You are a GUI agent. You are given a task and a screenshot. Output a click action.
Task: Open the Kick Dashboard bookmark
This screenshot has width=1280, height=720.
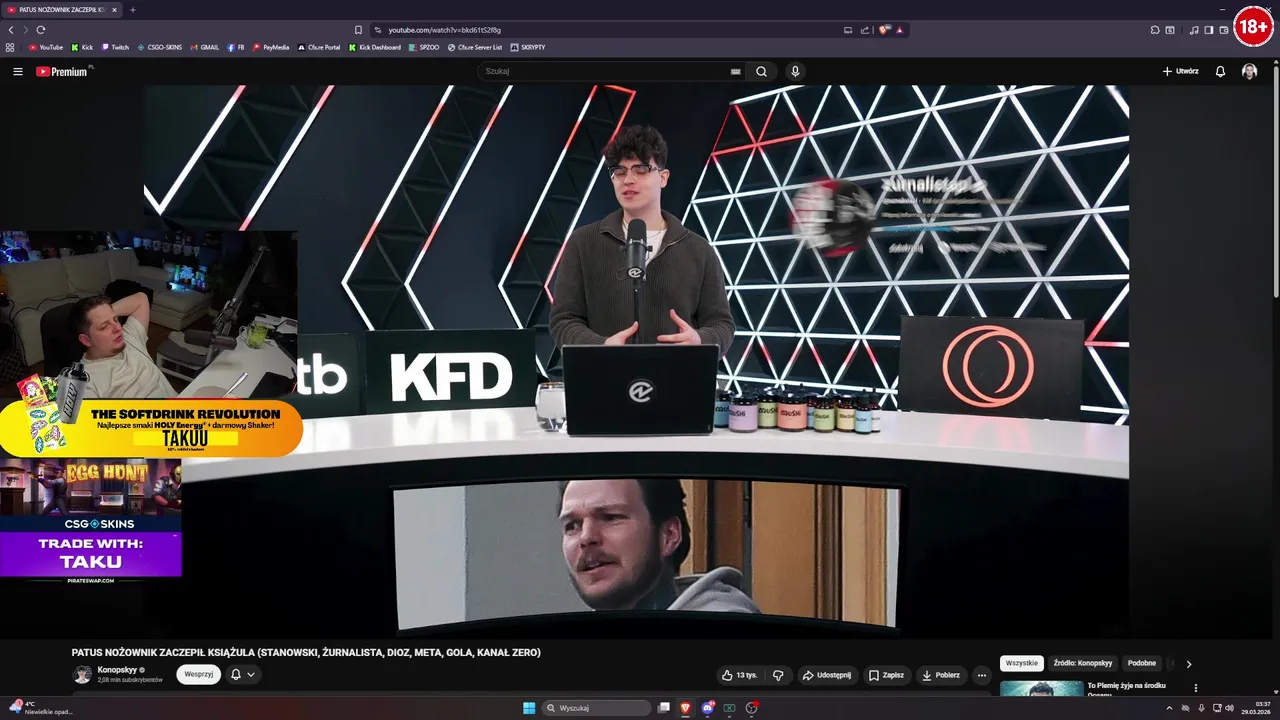[375, 47]
